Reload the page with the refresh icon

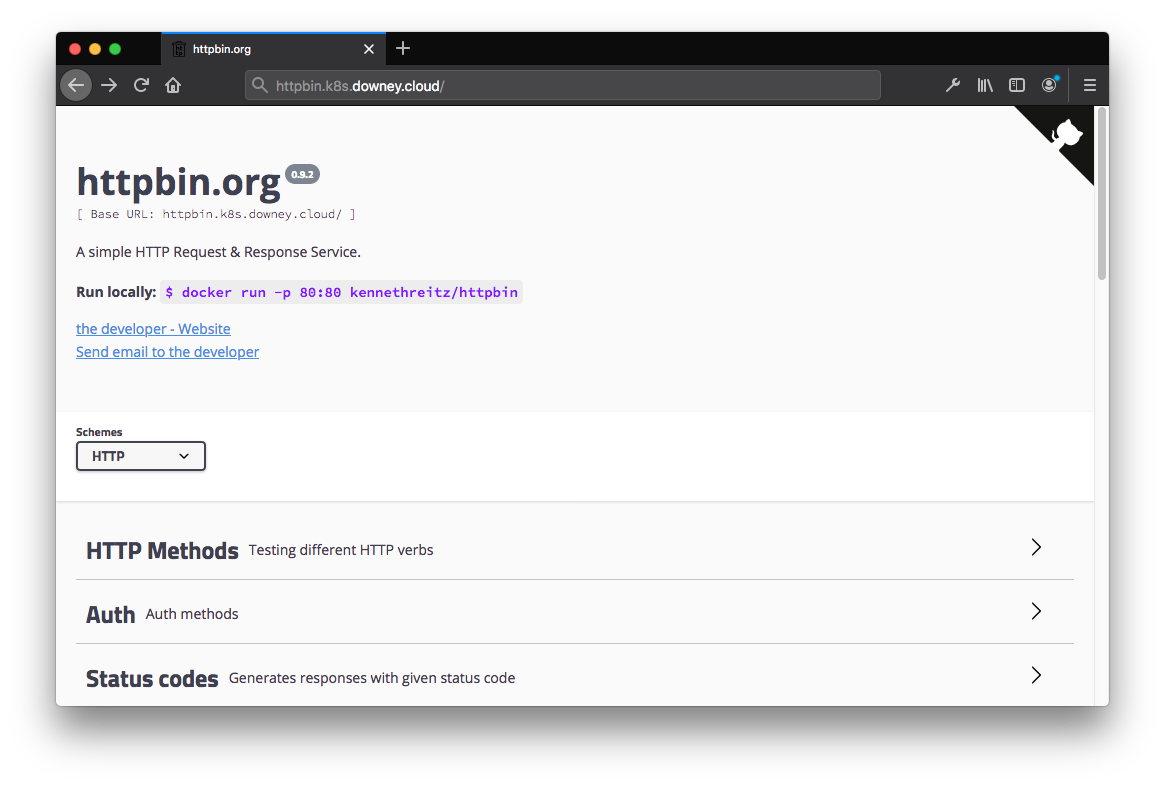click(x=141, y=85)
